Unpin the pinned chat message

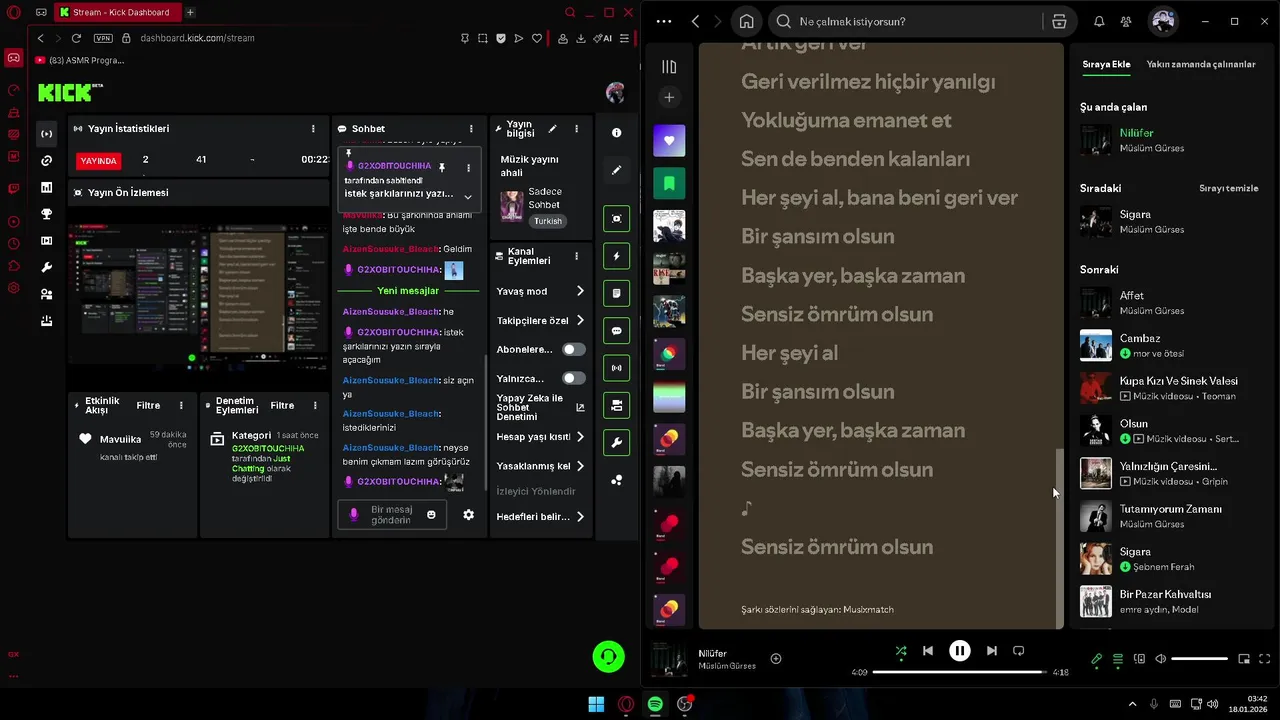(442, 167)
